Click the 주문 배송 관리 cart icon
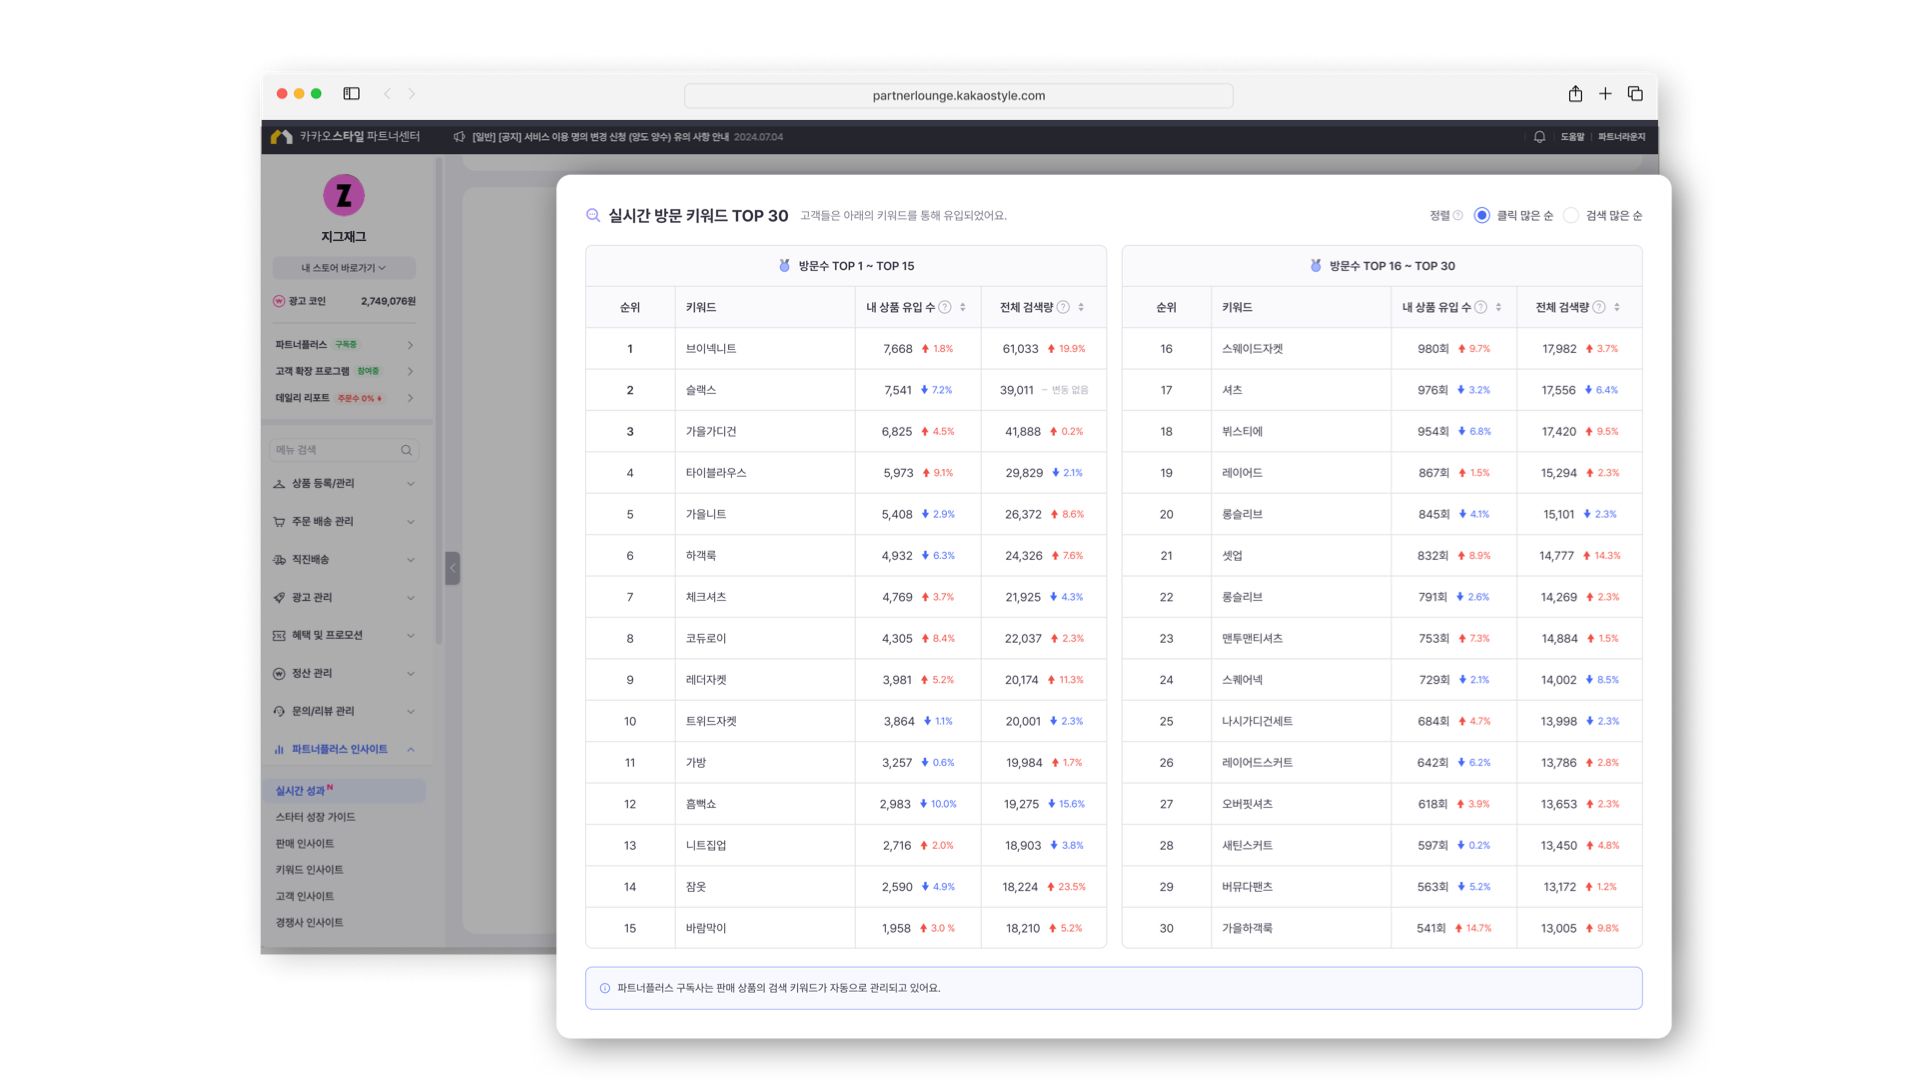This screenshot has height=1080, width=1920. pos(279,522)
